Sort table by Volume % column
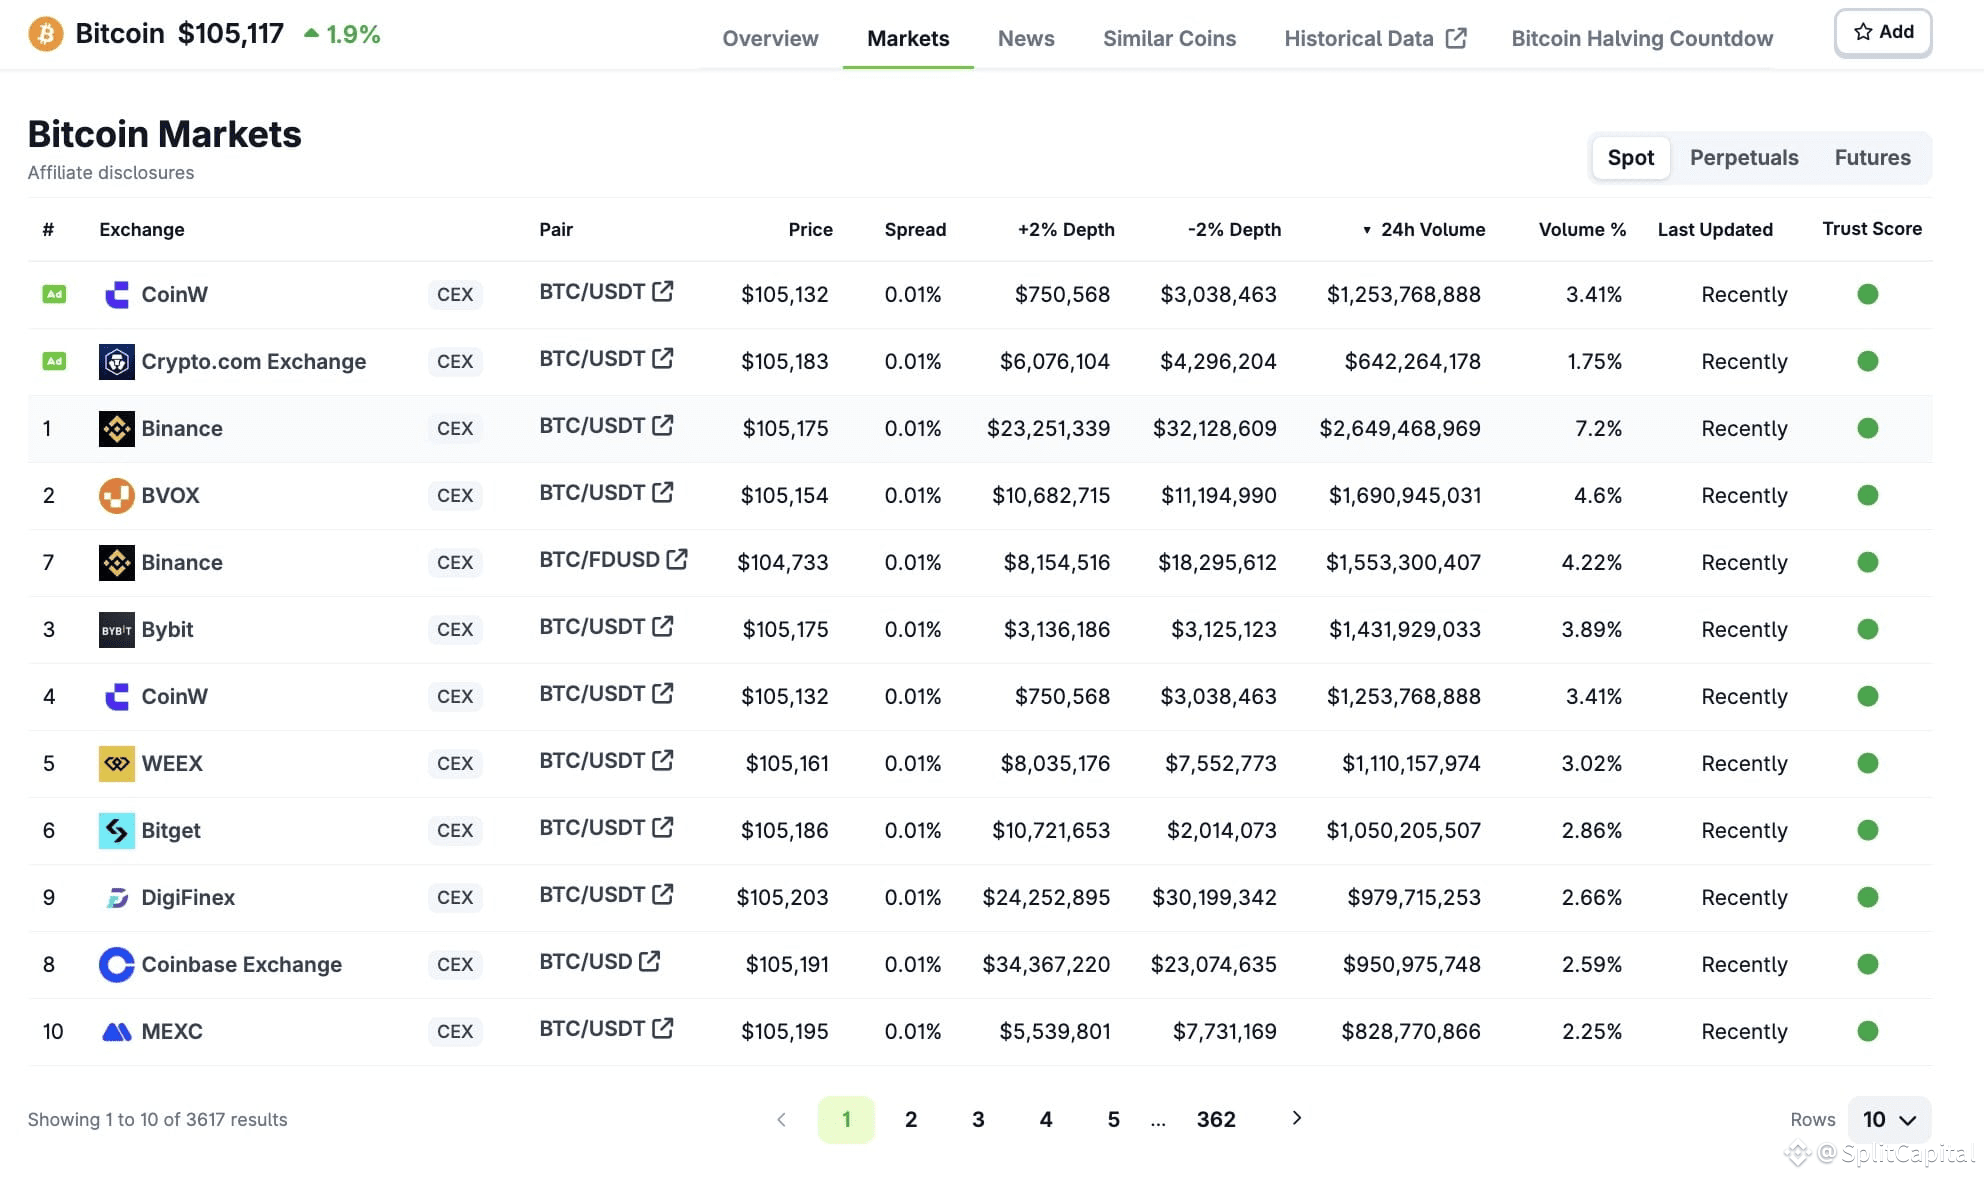 click(1582, 229)
